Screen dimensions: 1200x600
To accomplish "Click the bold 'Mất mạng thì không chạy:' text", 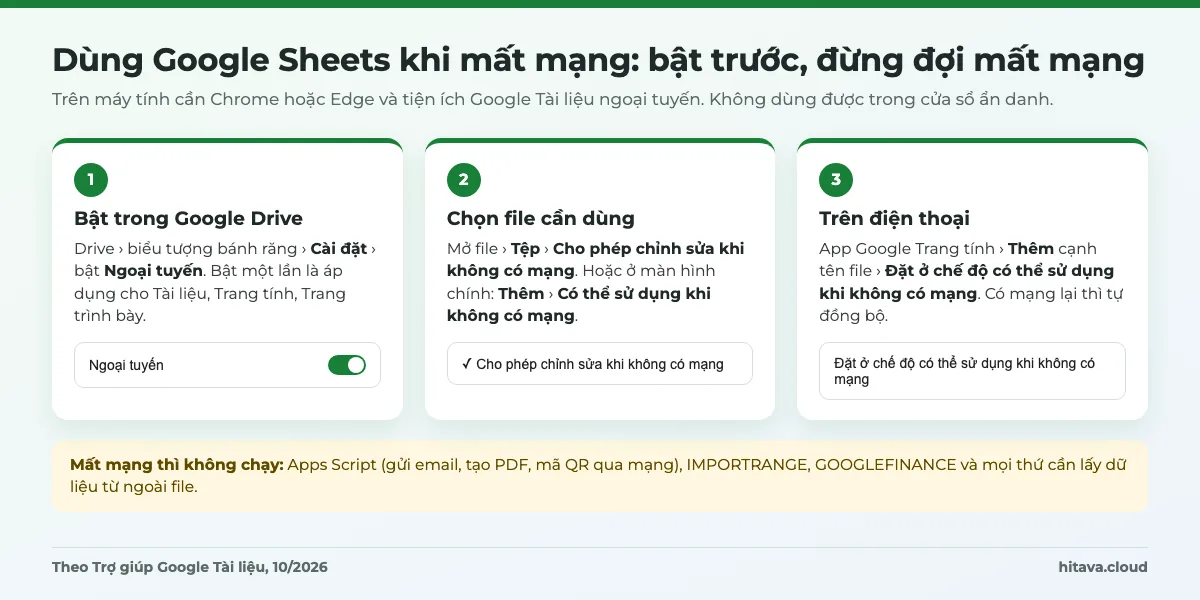I will (177, 465).
